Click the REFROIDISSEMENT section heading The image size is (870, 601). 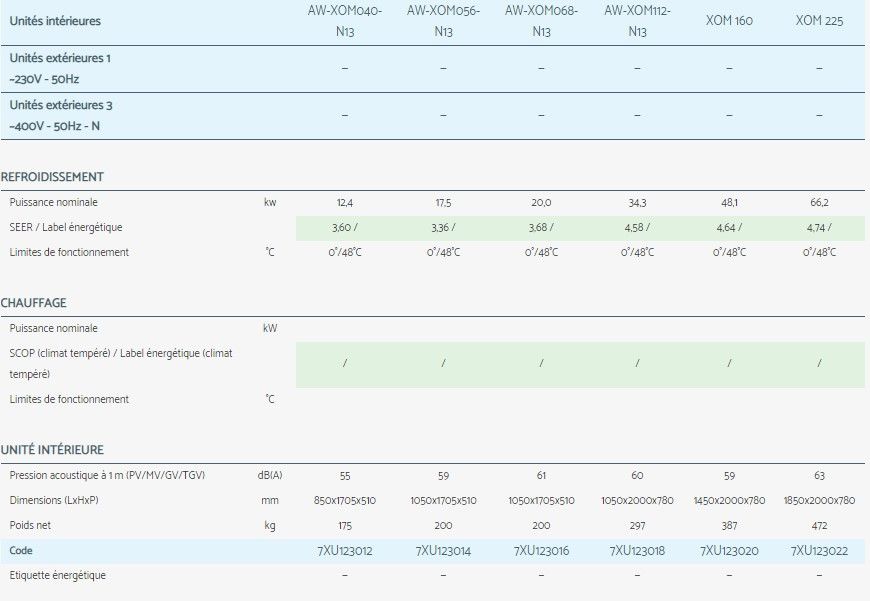click(52, 177)
